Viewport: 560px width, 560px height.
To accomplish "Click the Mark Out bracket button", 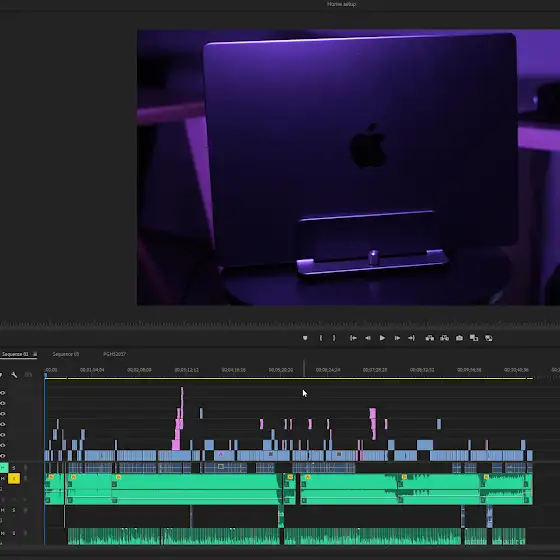I will coord(334,338).
